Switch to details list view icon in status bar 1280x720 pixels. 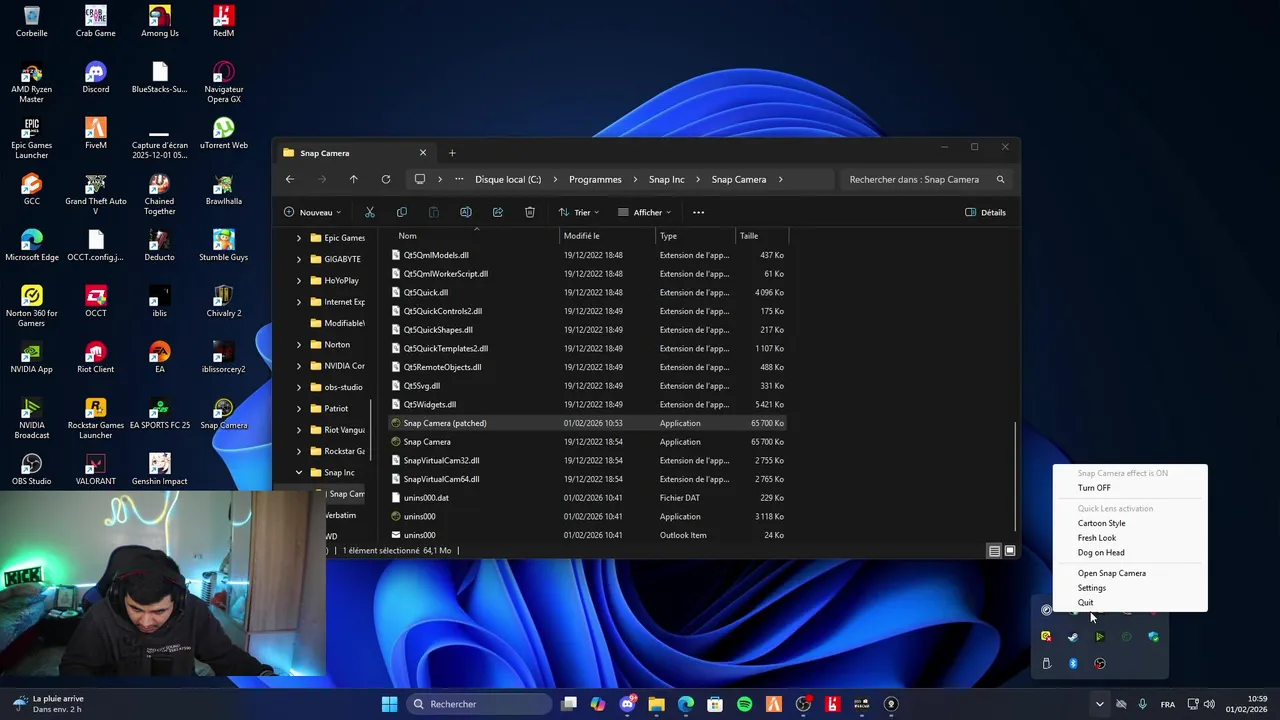point(994,551)
